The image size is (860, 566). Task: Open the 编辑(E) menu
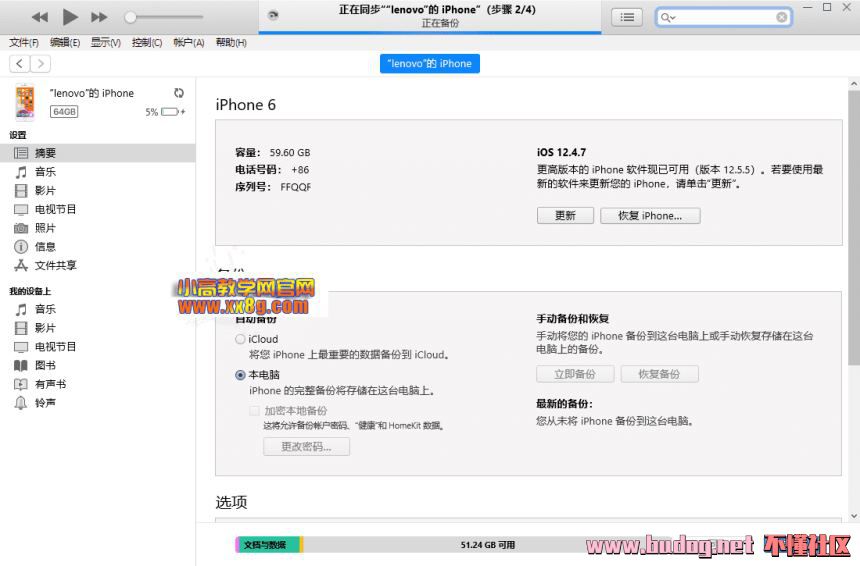65,42
